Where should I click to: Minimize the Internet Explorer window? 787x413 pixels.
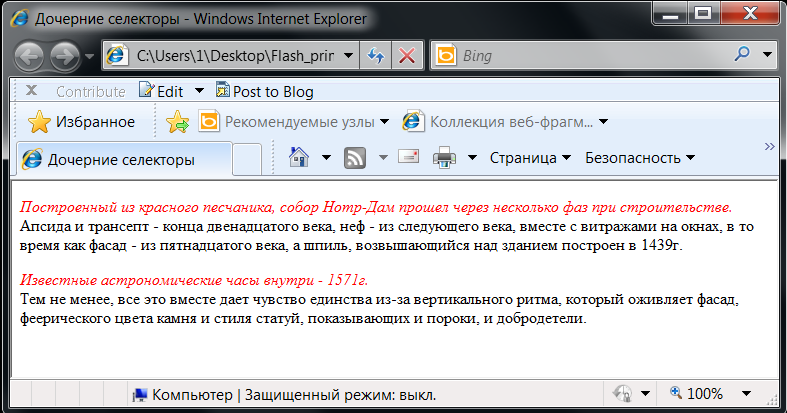point(670,14)
